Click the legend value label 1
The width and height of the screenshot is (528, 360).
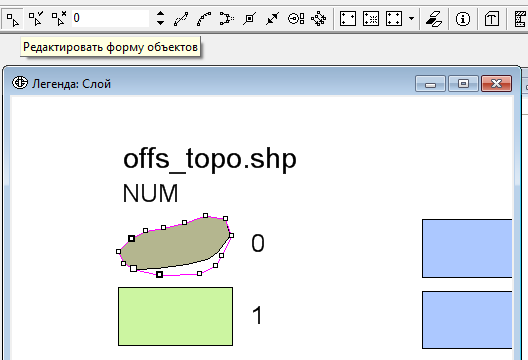point(257,315)
